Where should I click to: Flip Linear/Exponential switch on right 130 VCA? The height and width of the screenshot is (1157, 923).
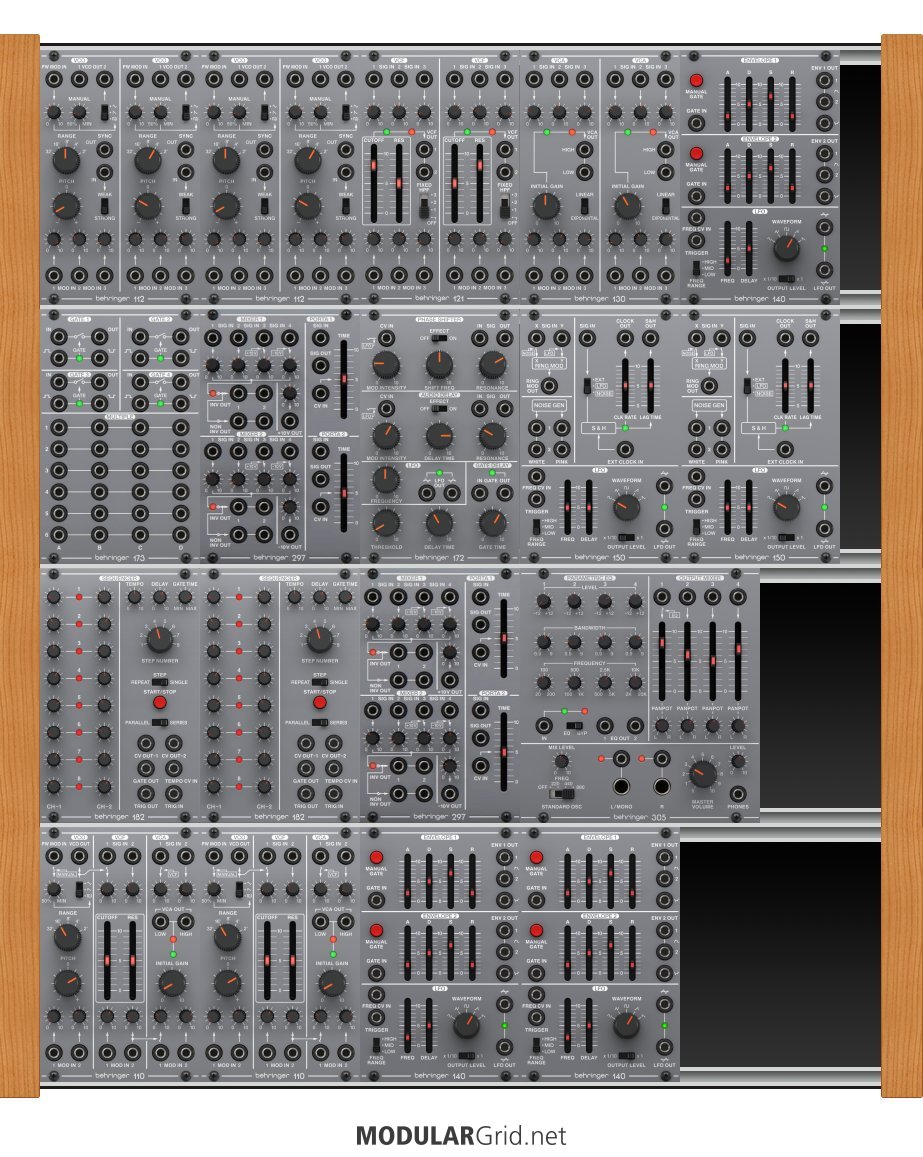(666, 206)
